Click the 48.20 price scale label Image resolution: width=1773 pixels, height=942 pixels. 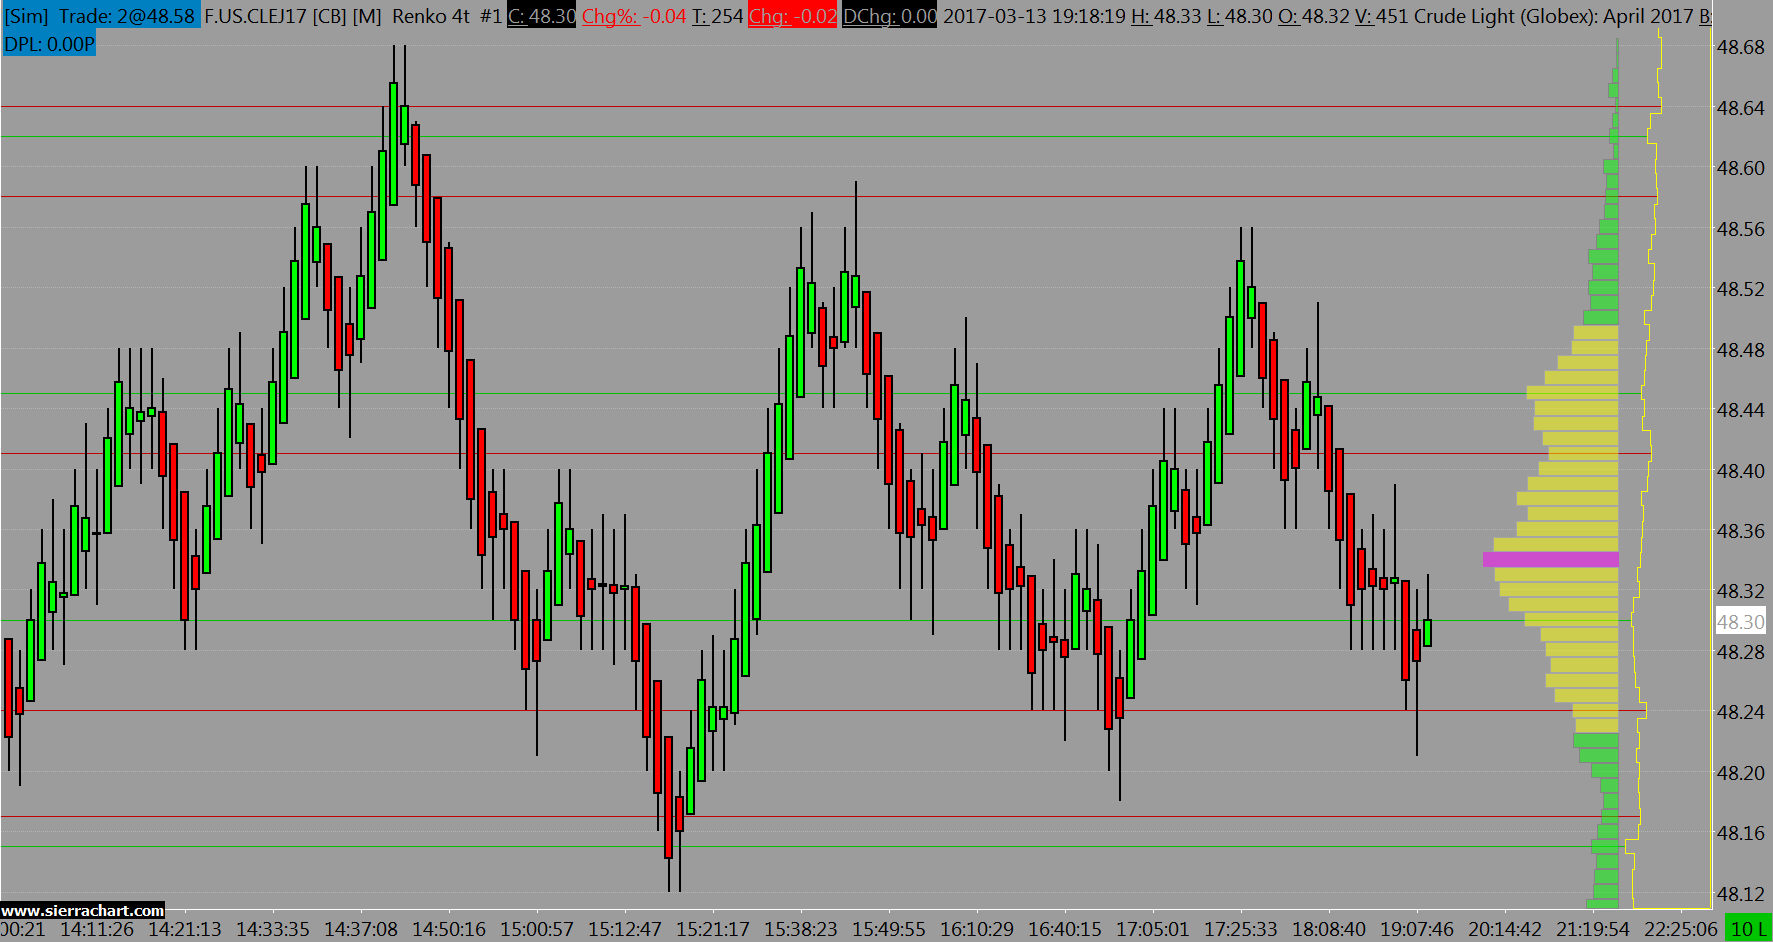click(1740, 773)
